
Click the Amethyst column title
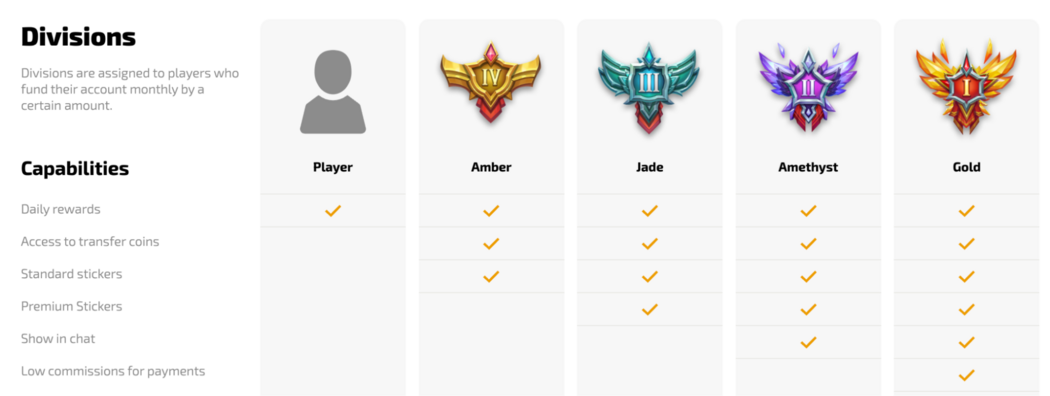pos(808,168)
